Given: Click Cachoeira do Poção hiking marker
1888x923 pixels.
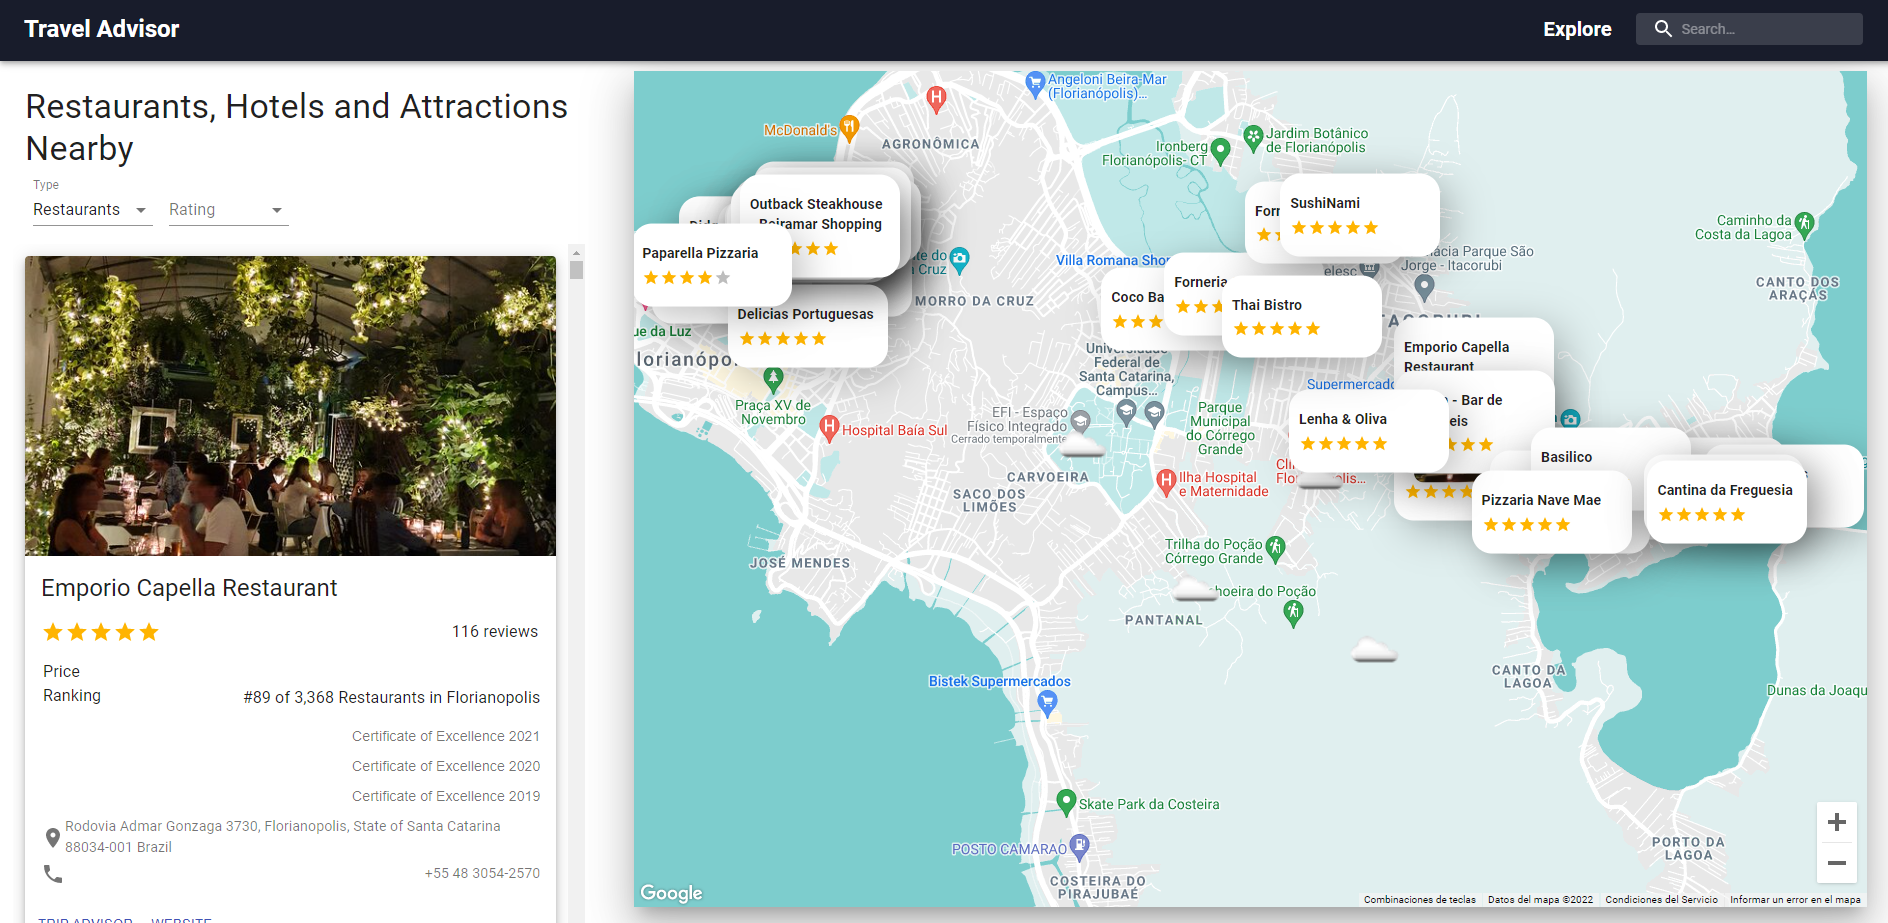Looking at the screenshot, I should (1293, 612).
